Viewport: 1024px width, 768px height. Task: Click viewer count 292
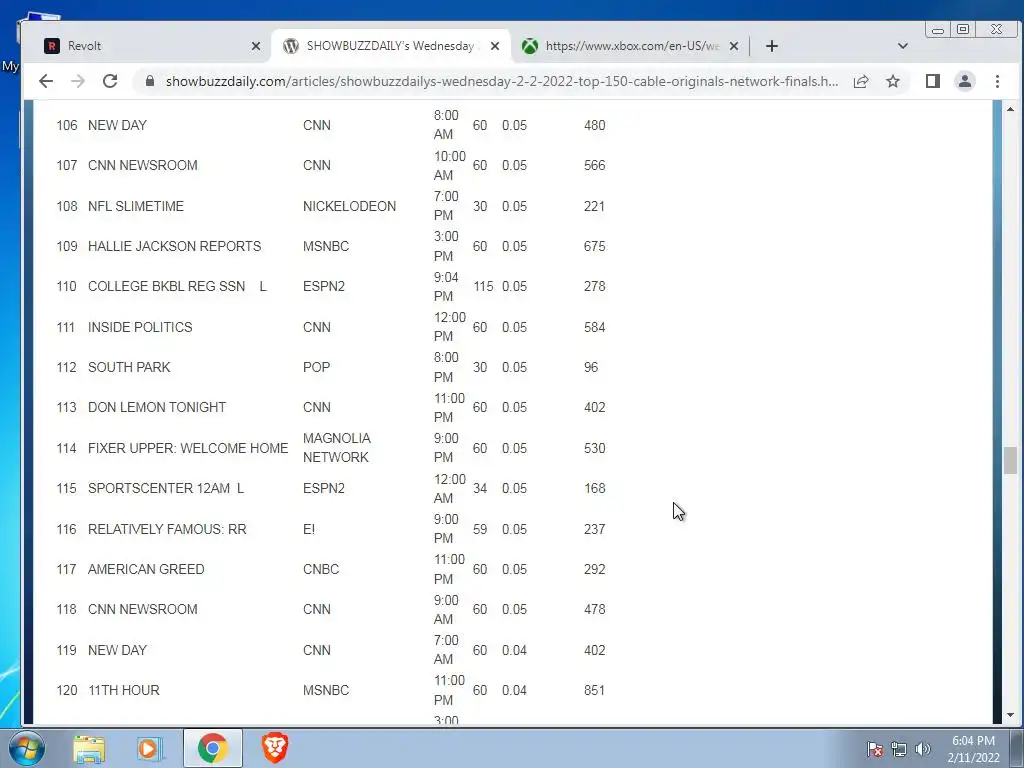tap(594, 569)
